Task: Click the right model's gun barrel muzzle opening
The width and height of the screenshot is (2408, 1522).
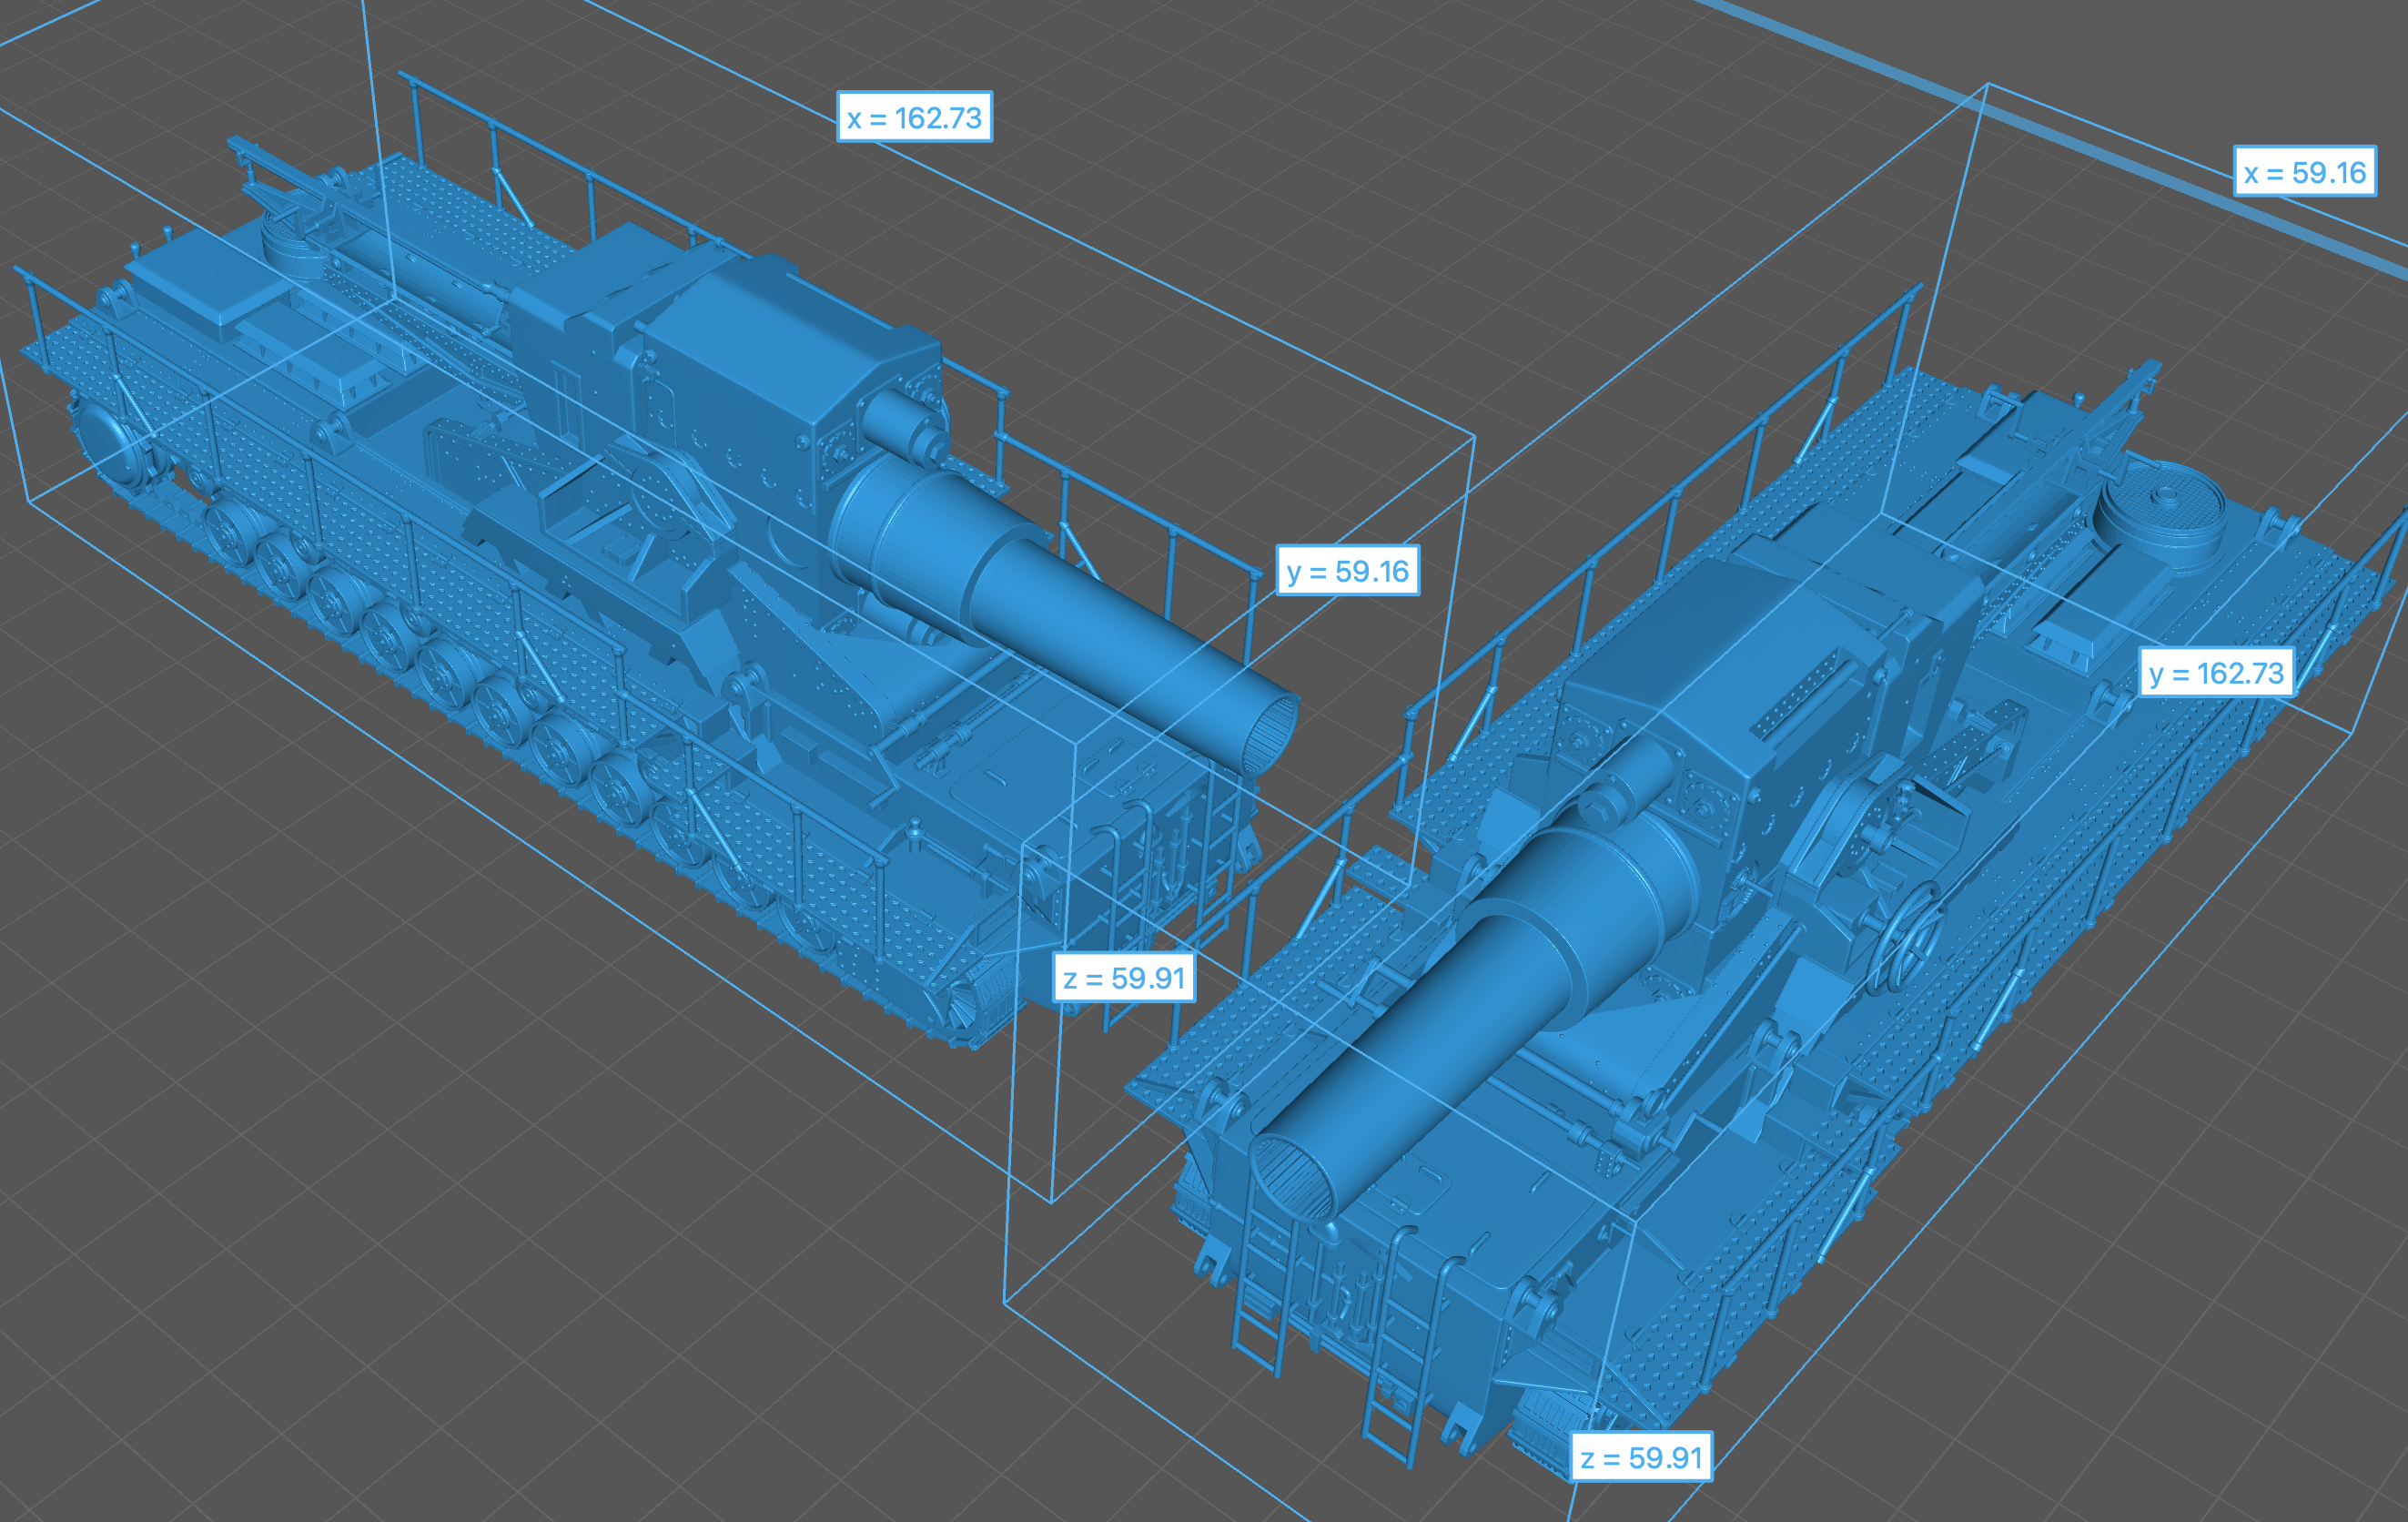Action: tap(1291, 1183)
